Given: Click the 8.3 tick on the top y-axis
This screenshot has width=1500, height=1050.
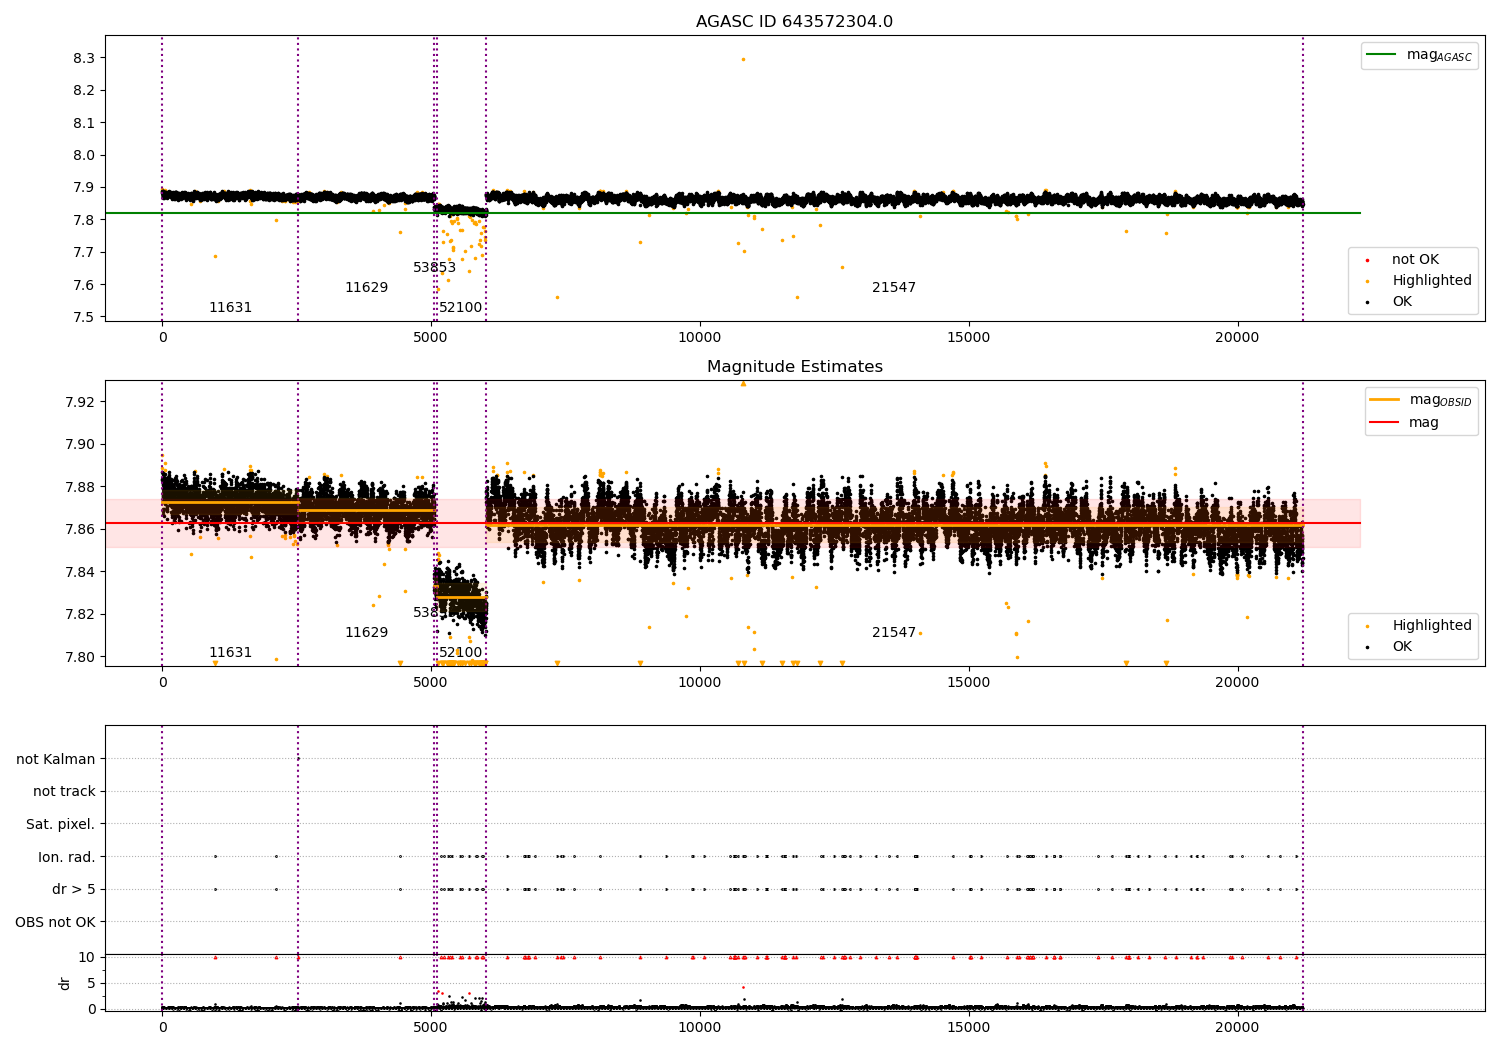Looking at the screenshot, I should point(84,59).
